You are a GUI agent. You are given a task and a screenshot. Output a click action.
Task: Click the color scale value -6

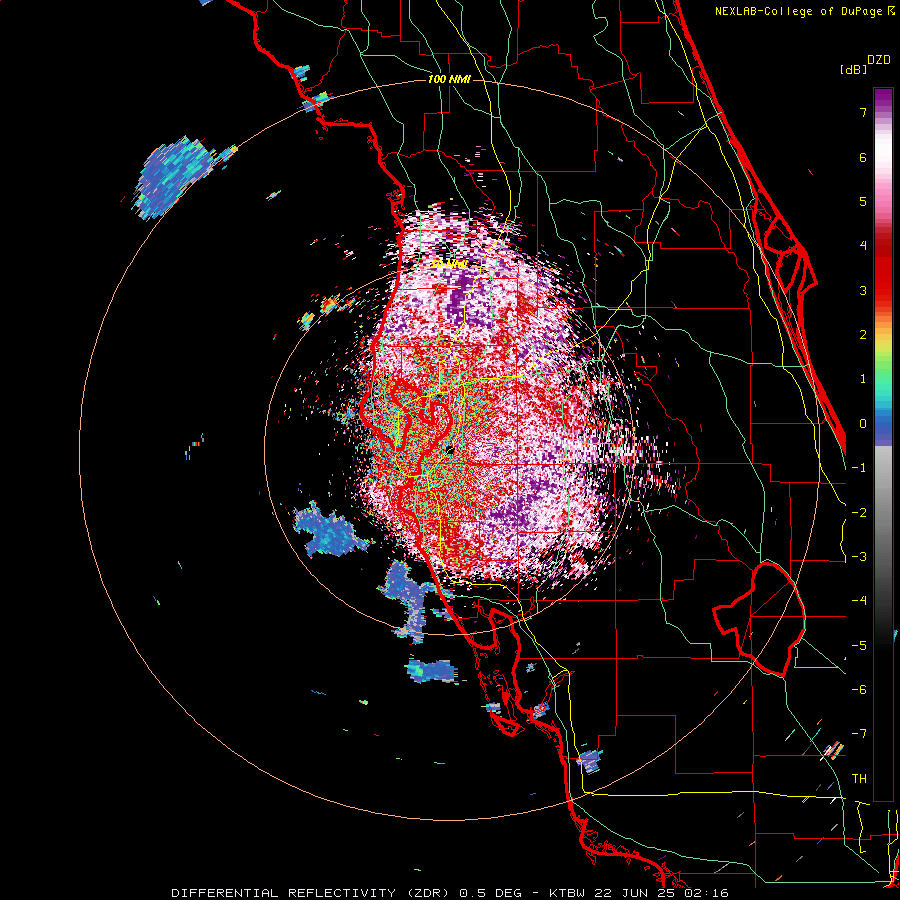click(859, 690)
